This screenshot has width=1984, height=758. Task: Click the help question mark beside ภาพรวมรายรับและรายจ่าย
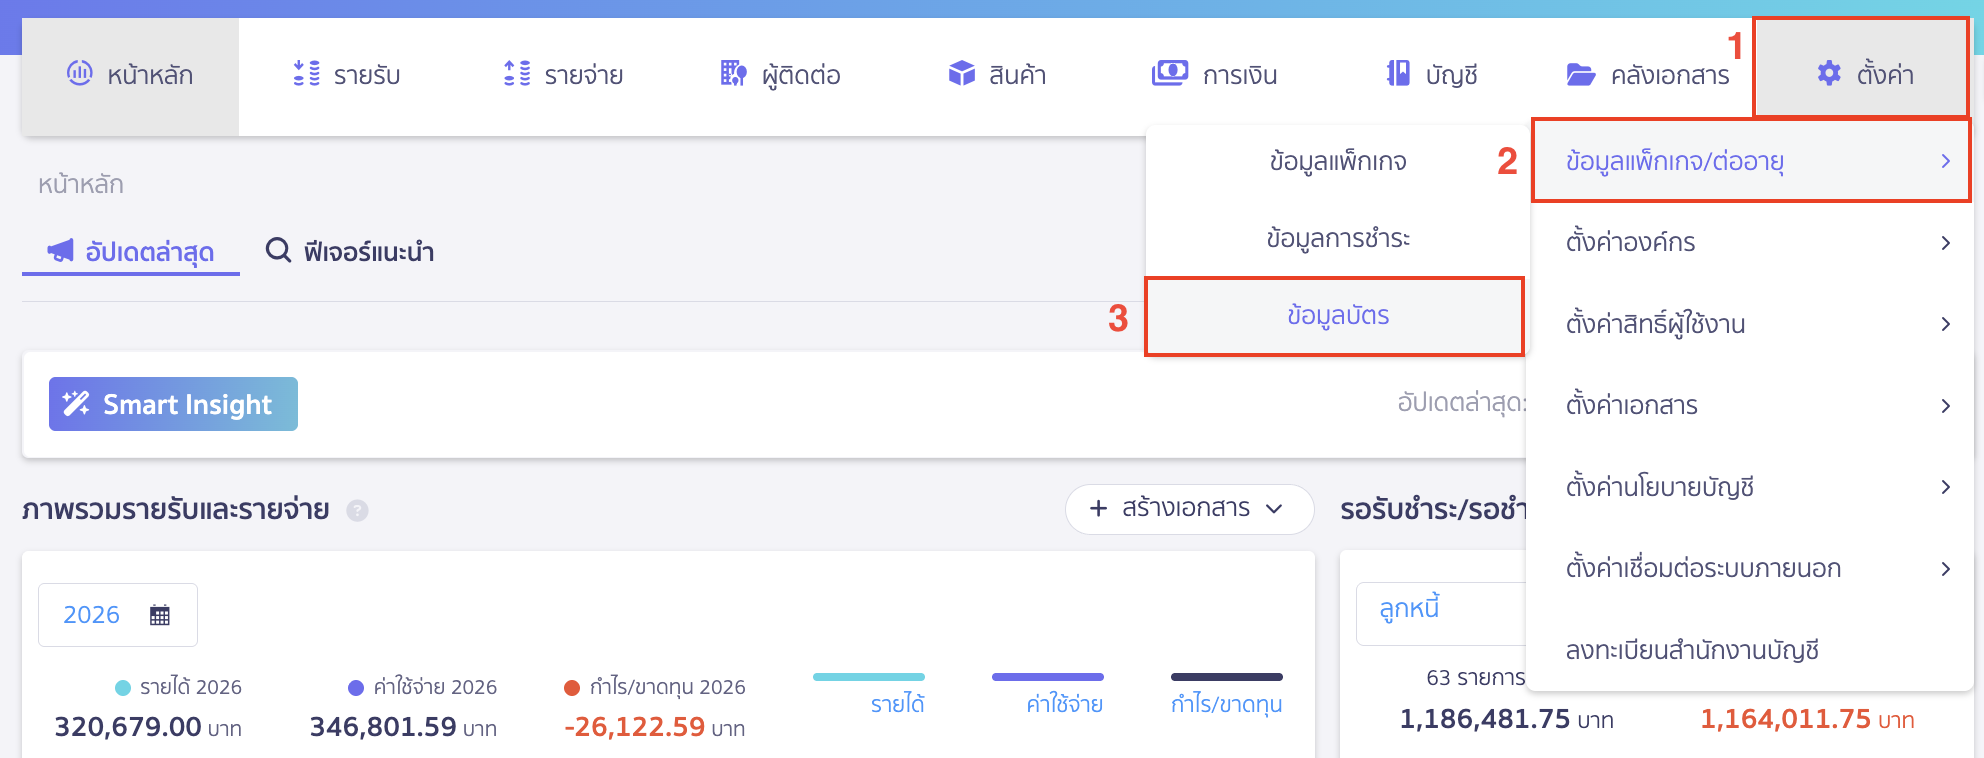point(357,511)
